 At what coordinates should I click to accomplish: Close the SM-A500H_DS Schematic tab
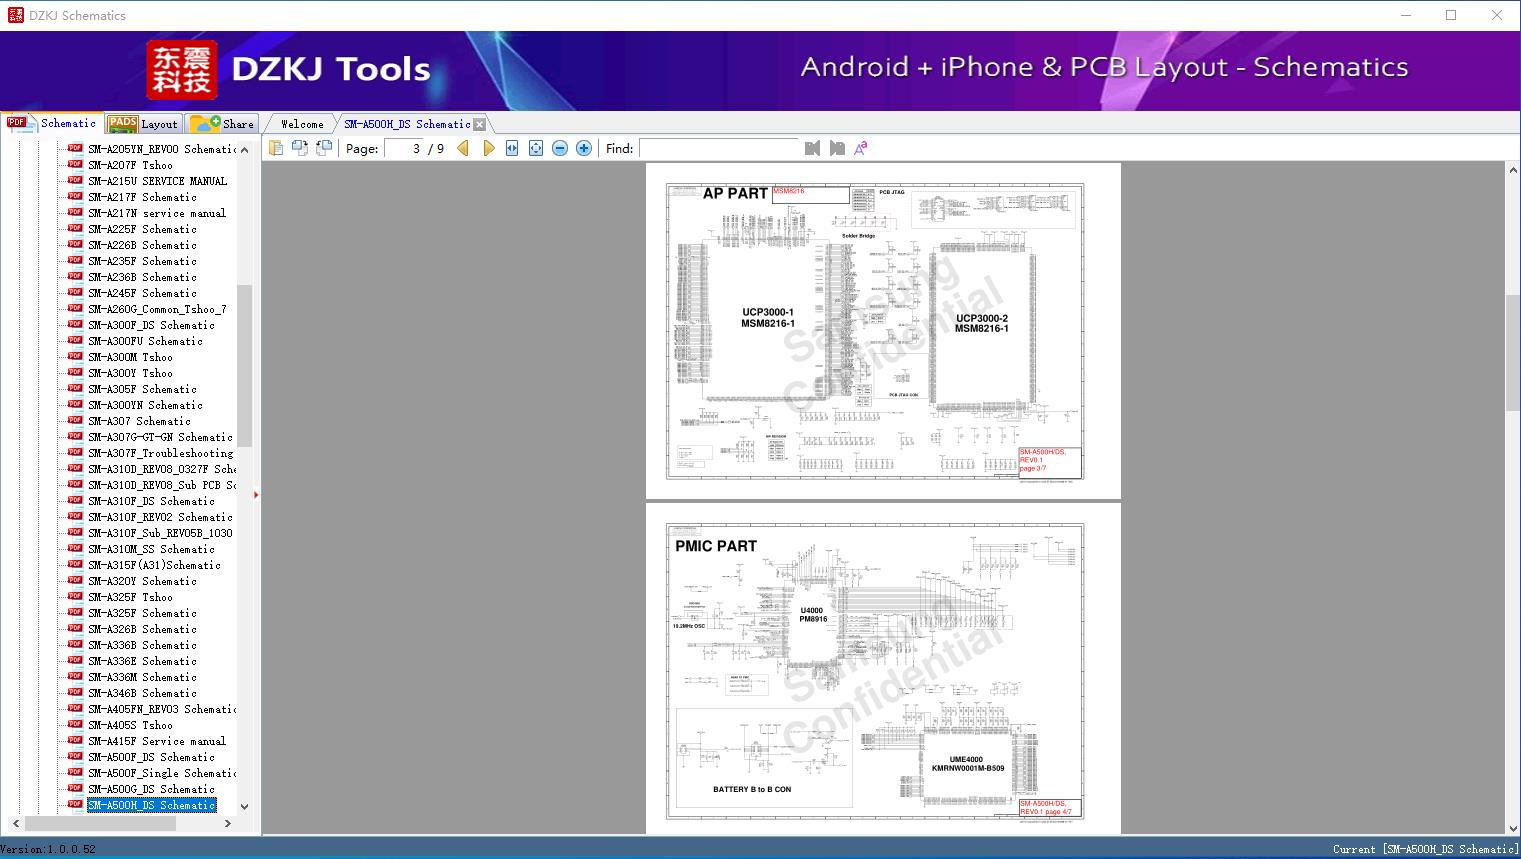click(479, 124)
